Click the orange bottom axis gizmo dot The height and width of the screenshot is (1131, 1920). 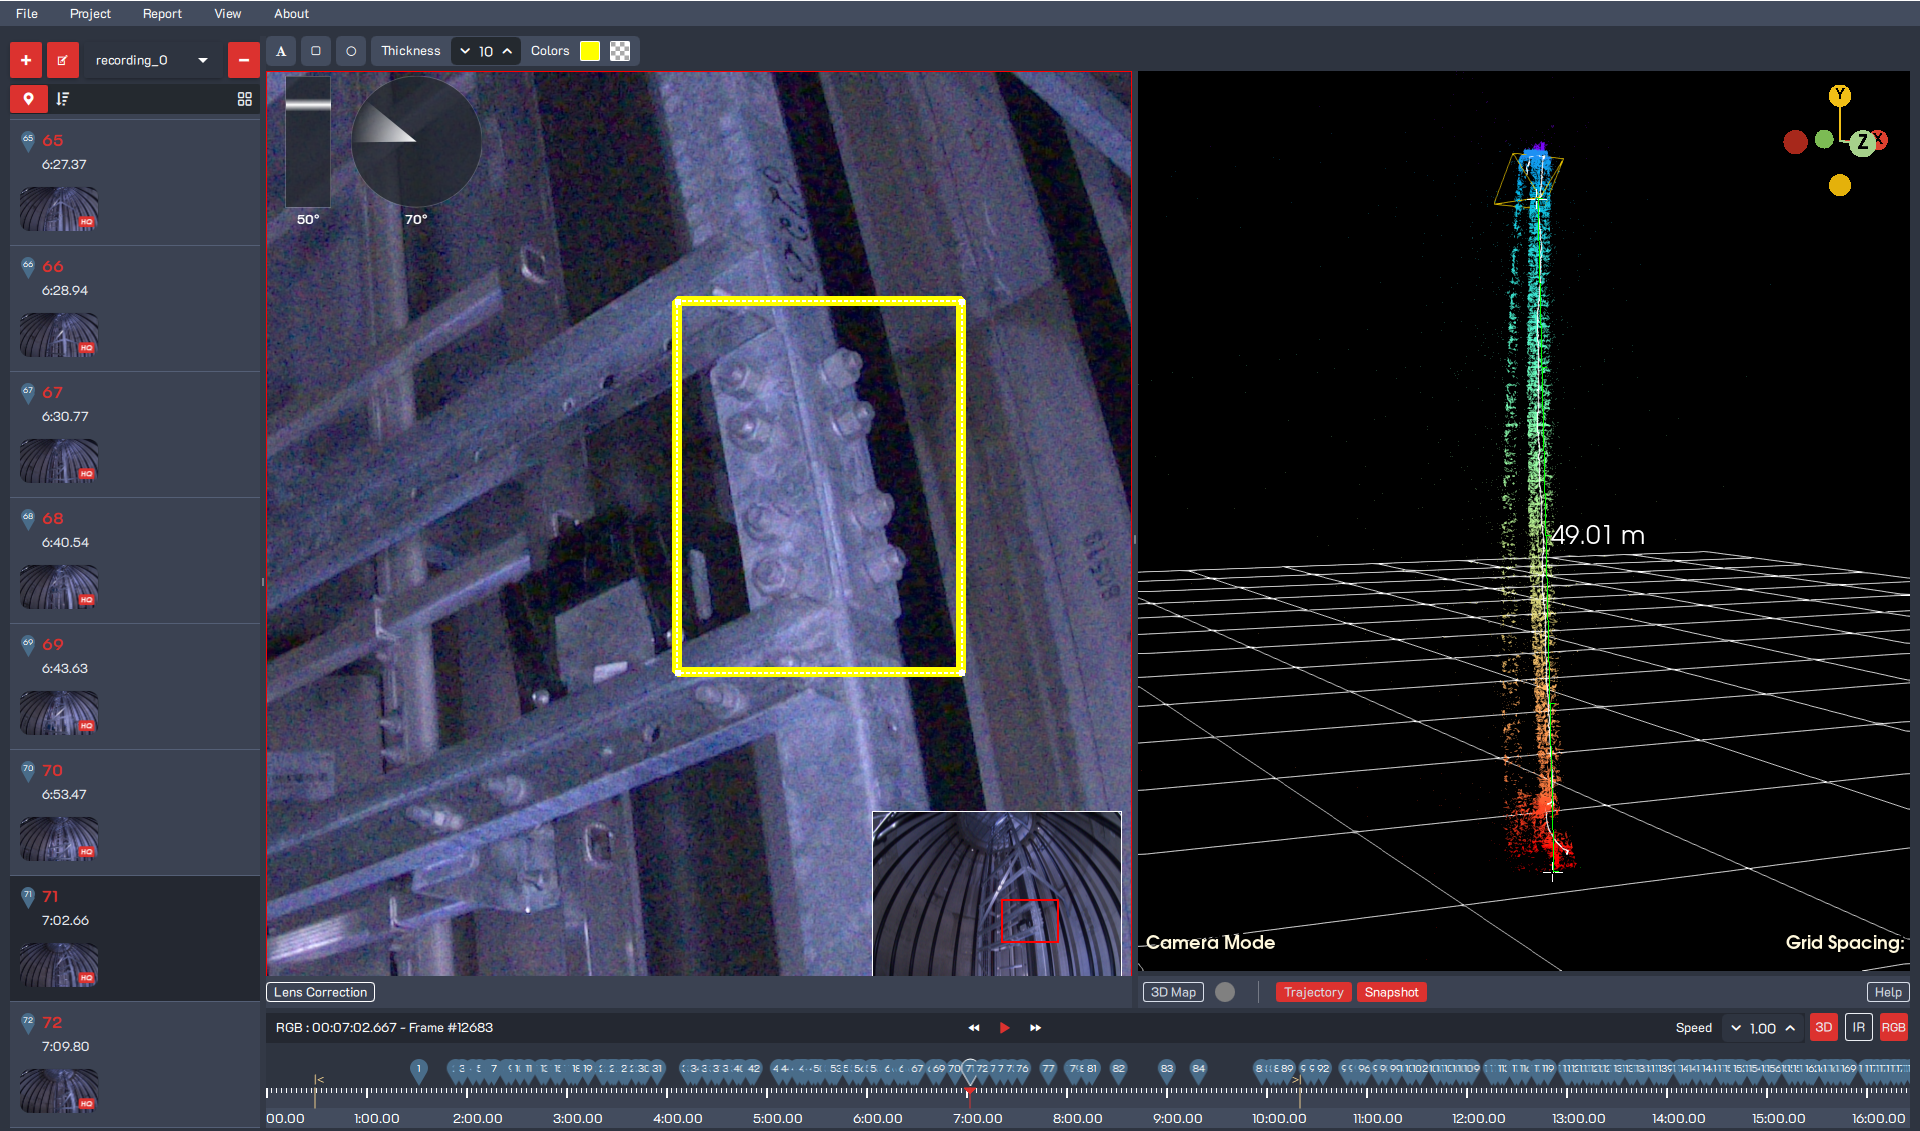(1840, 185)
